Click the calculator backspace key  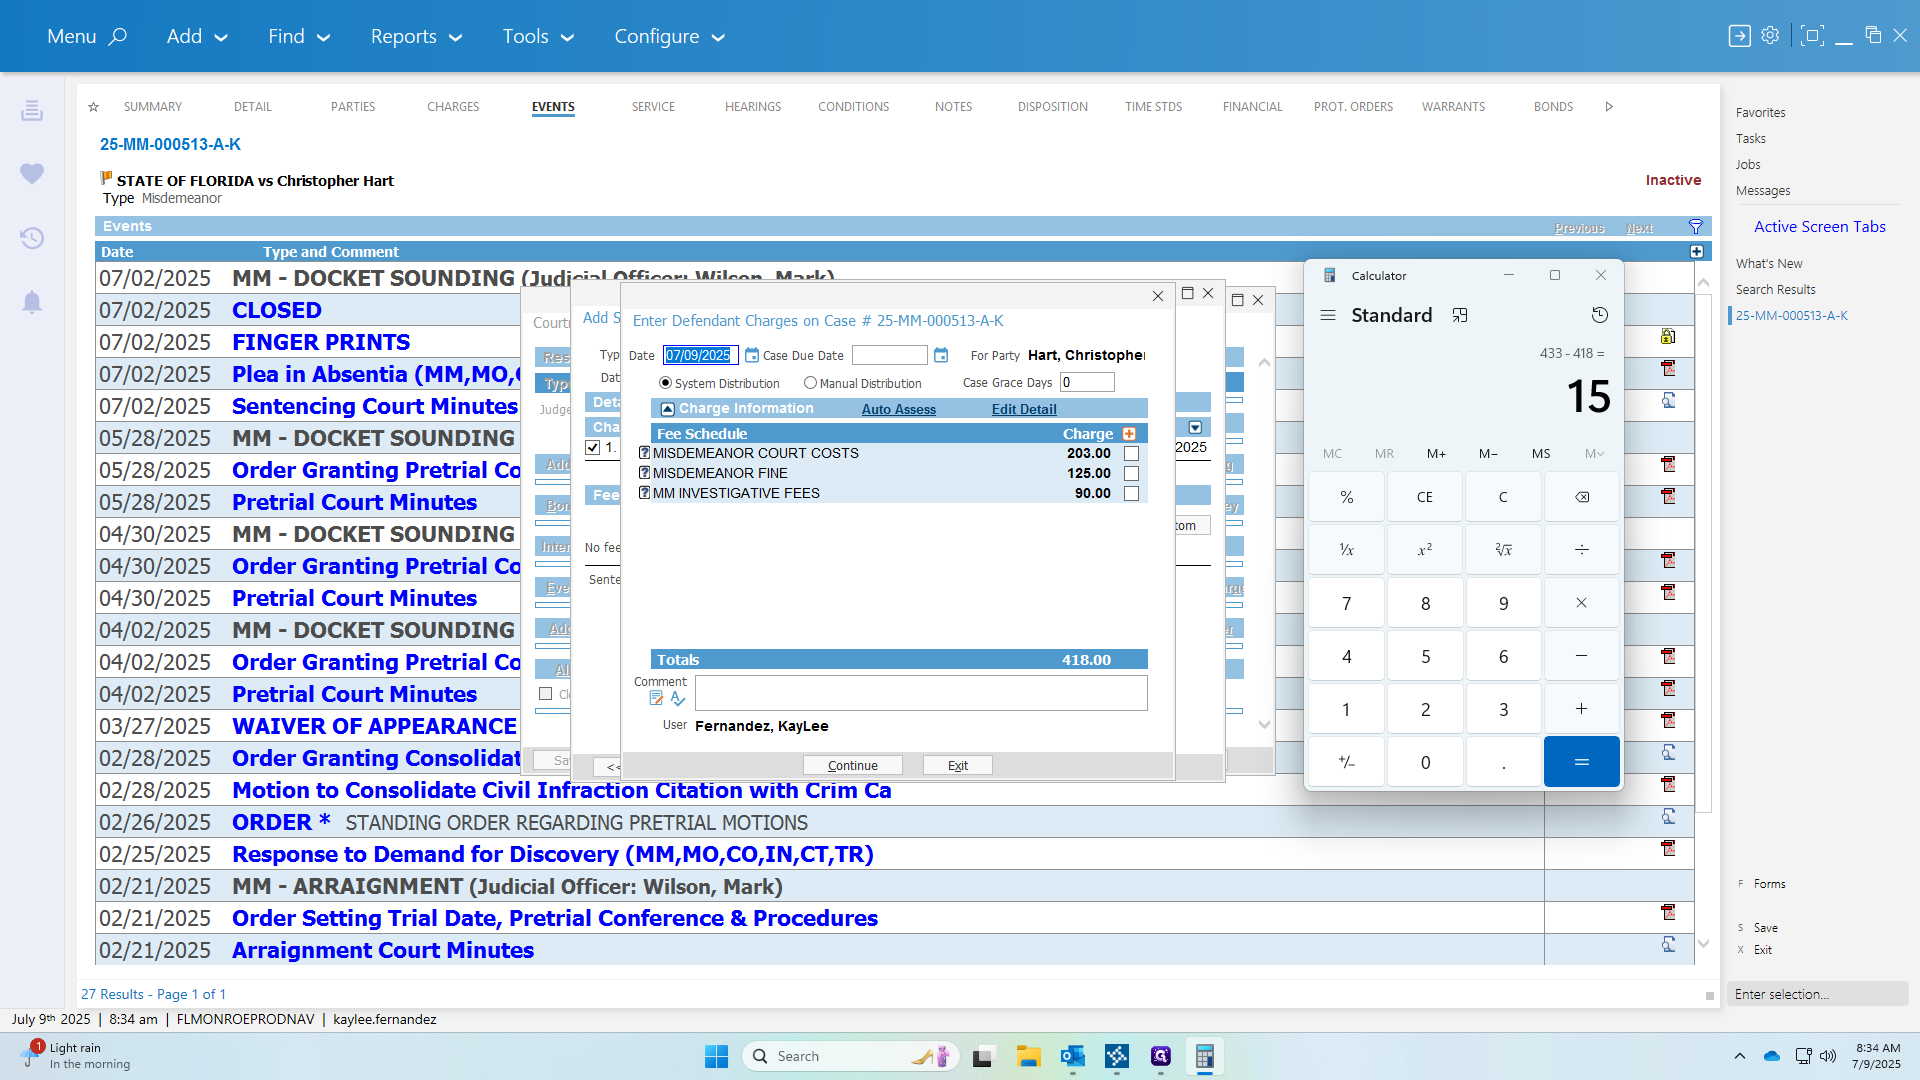coord(1582,497)
